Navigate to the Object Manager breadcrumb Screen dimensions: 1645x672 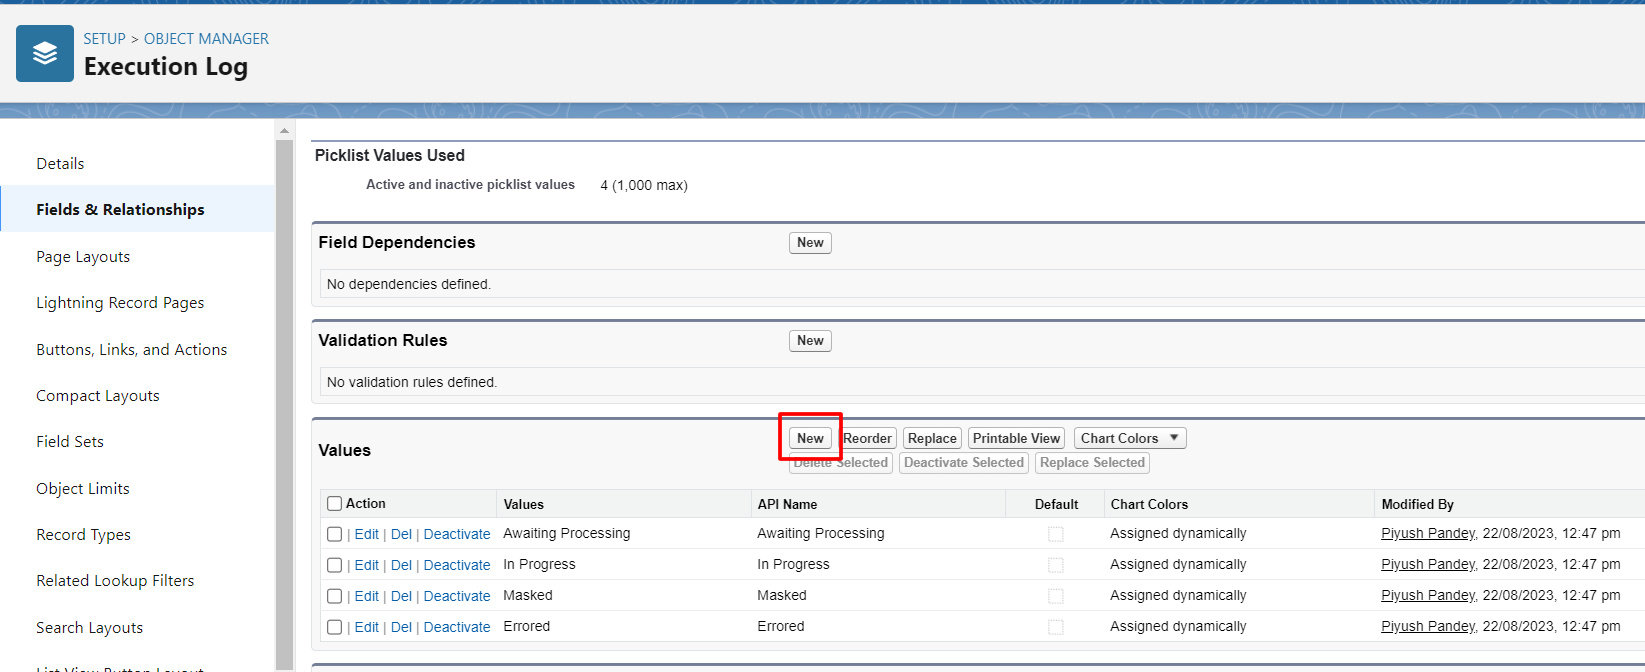click(x=206, y=39)
